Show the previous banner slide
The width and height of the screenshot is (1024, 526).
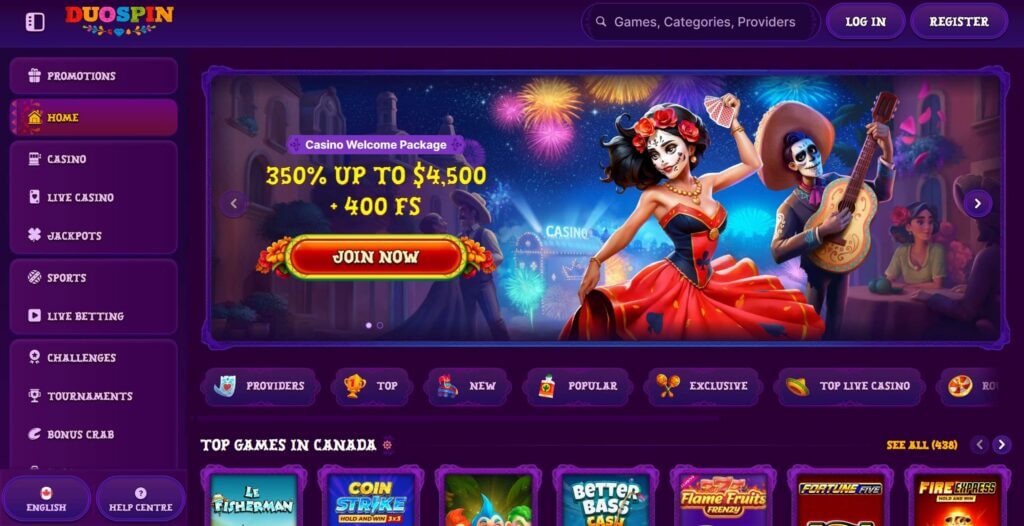coord(234,204)
